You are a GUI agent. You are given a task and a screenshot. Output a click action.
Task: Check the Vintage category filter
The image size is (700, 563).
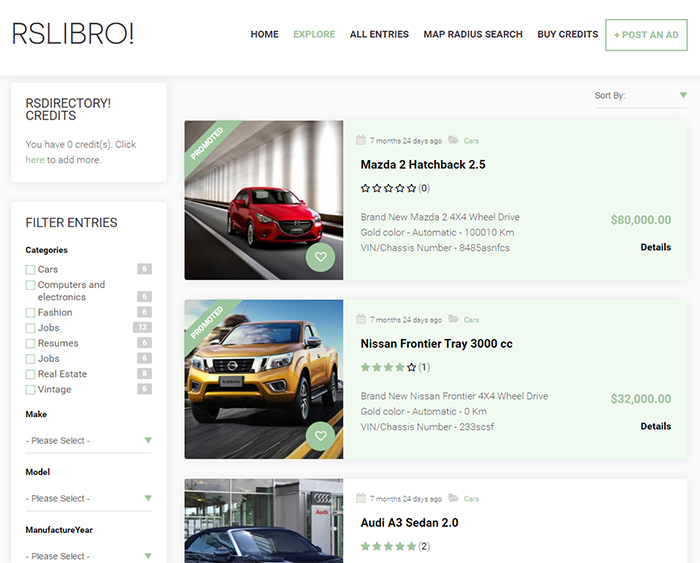tap(30, 390)
